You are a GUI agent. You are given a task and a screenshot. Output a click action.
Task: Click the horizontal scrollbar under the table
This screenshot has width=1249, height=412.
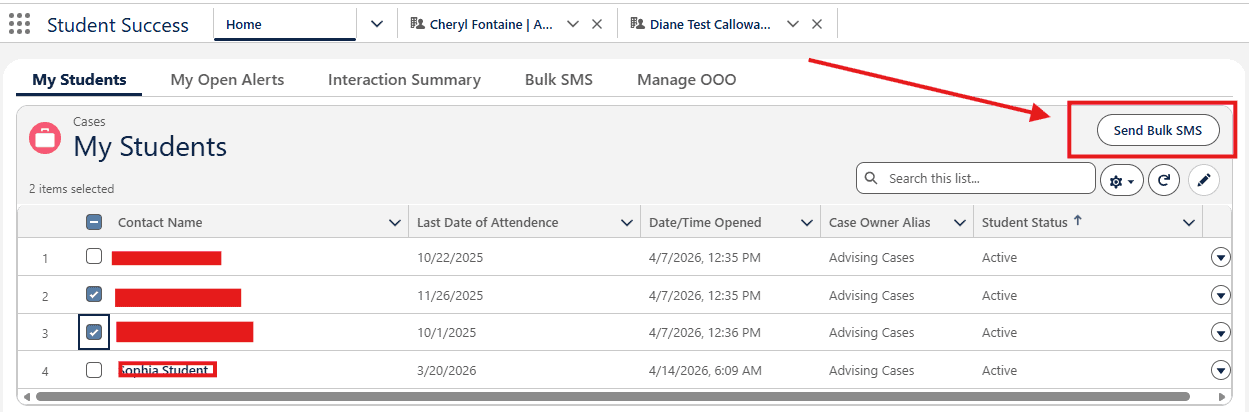pos(612,396)
